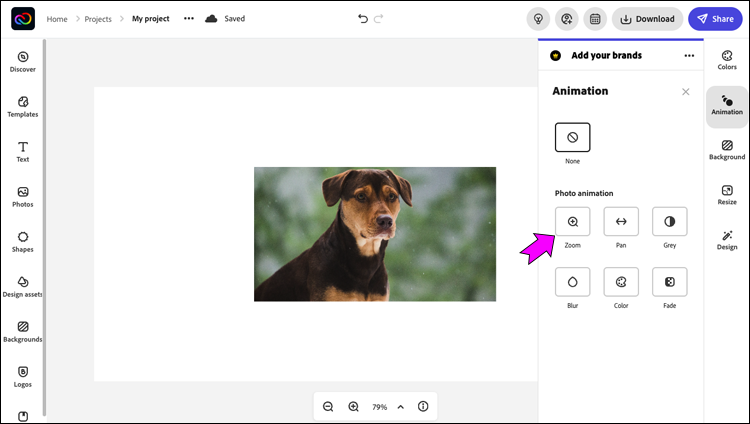Apply the Color animation effect
The width and height of the screenshot is (750, 424).
coord(621,282)
